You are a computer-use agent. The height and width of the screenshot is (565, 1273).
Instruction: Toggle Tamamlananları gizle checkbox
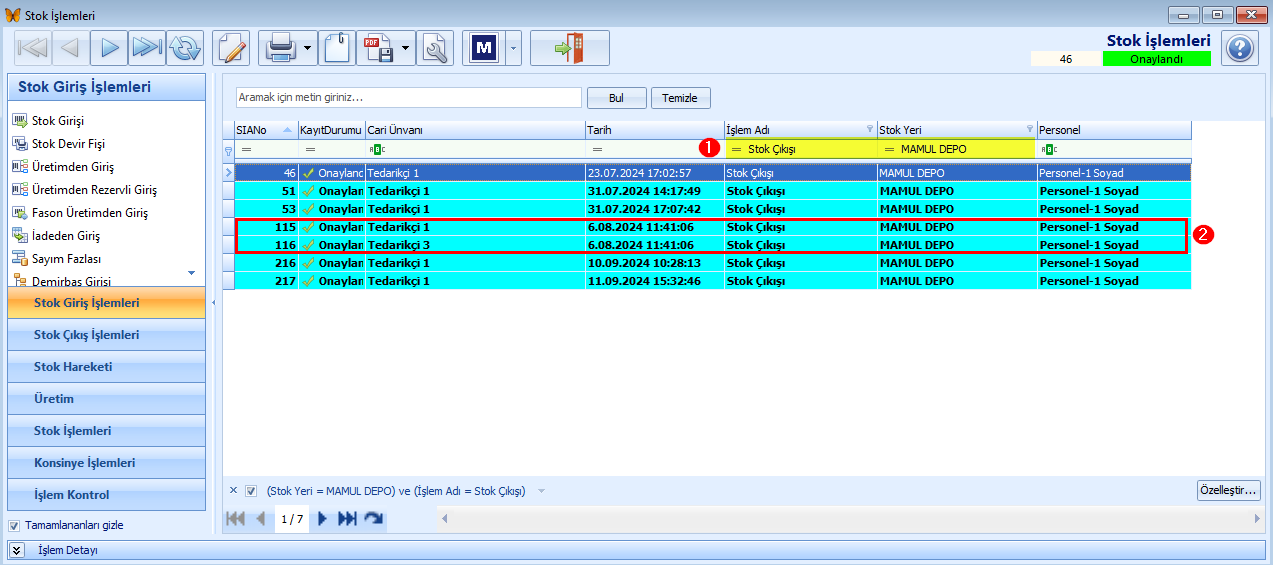point(14,525)
